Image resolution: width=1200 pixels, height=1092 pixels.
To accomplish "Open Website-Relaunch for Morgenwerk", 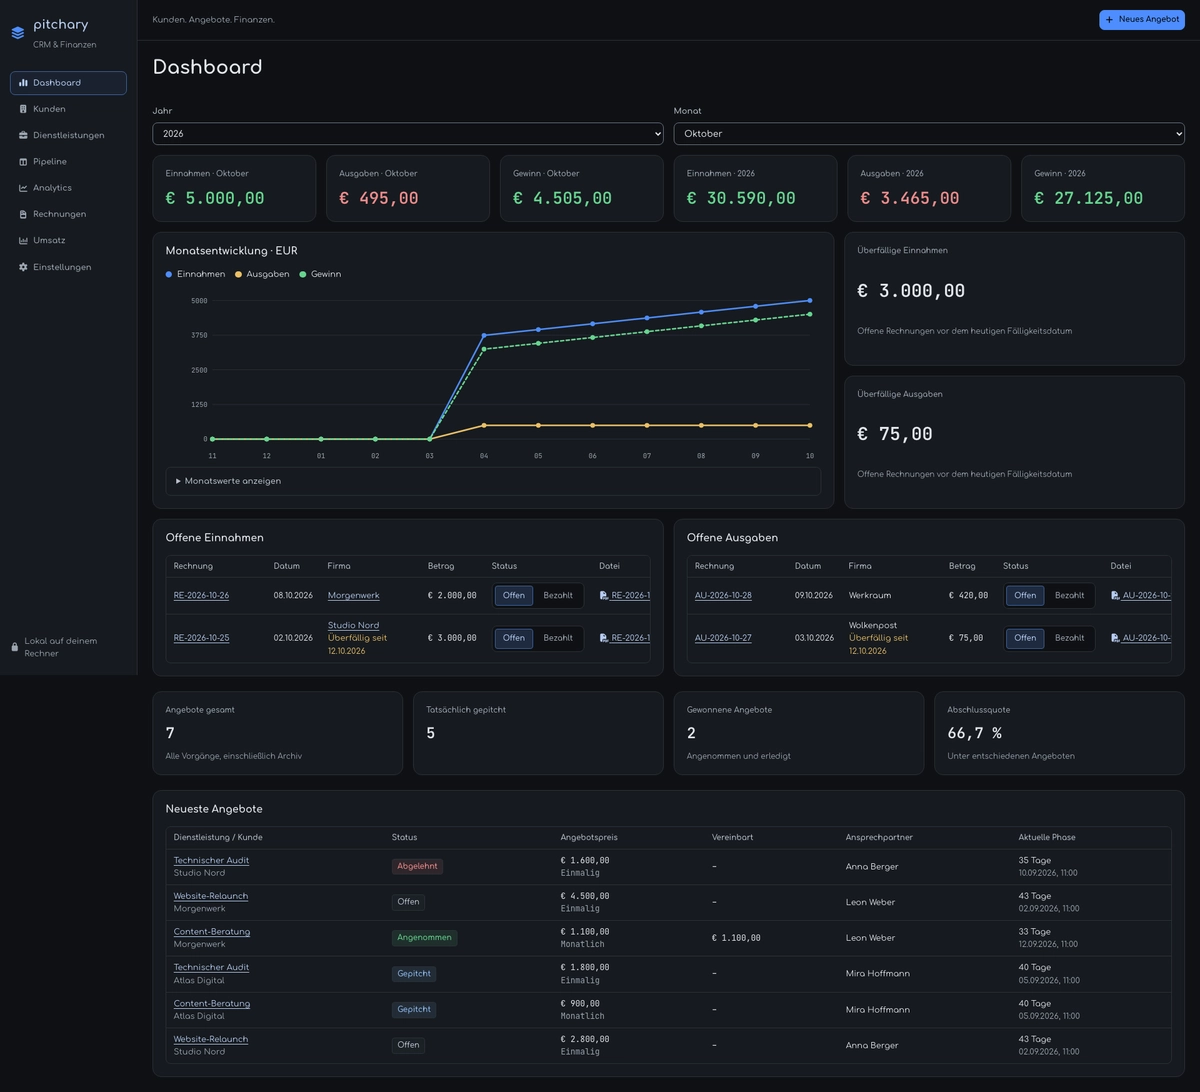I will pos(211,896).
